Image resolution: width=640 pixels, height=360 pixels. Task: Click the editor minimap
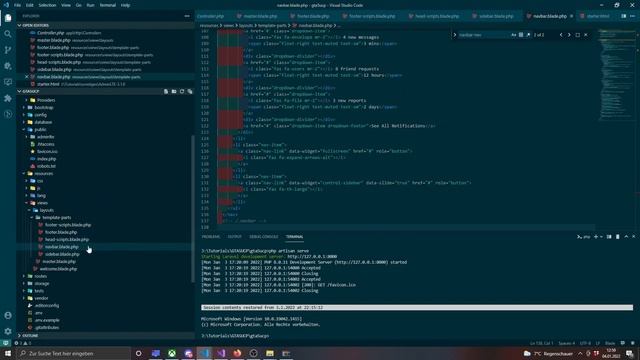616,76
